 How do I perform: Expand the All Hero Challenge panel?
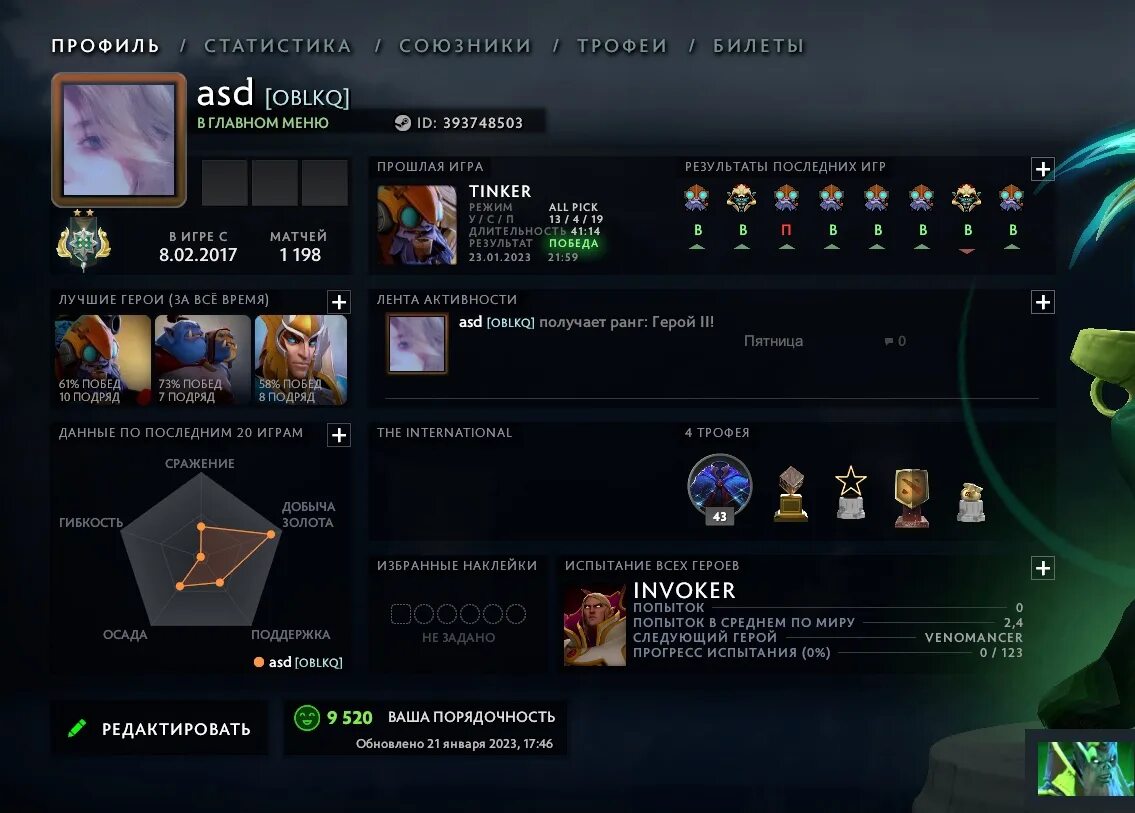(1042, 568)
